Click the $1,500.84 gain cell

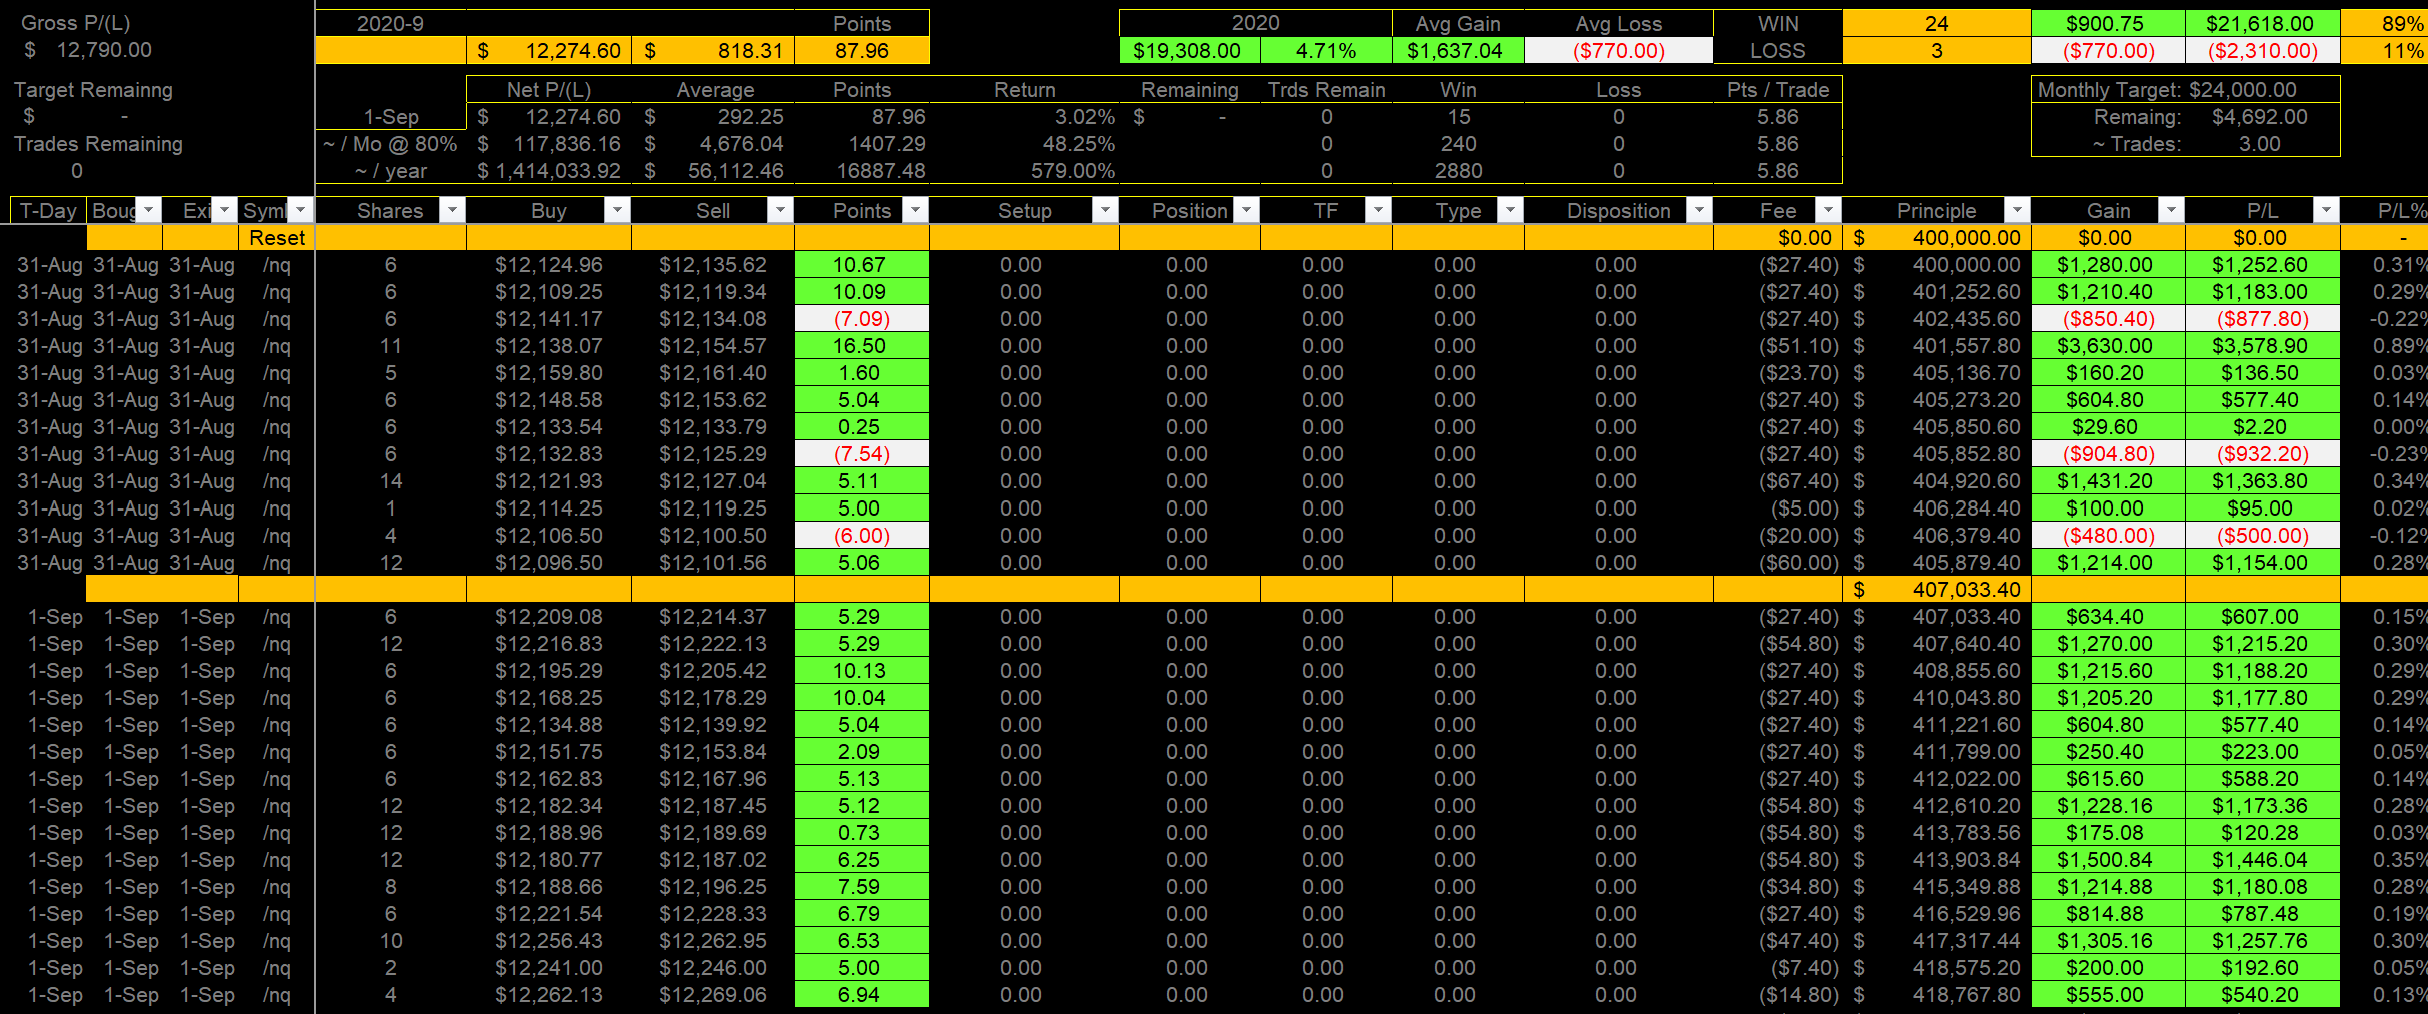click(x=2108, y=860)
